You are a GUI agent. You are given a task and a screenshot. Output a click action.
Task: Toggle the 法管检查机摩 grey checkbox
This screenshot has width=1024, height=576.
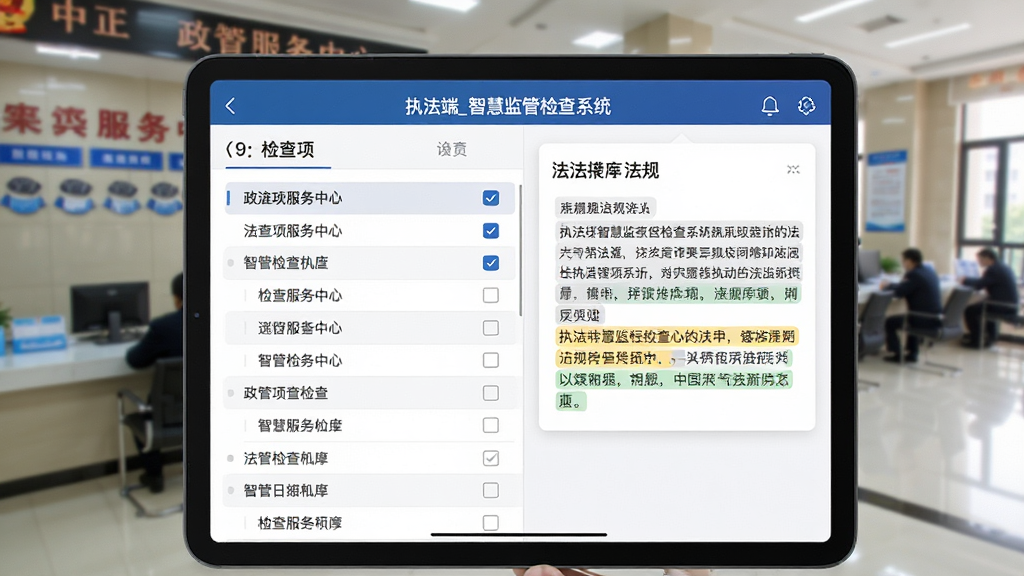(490, 458)
